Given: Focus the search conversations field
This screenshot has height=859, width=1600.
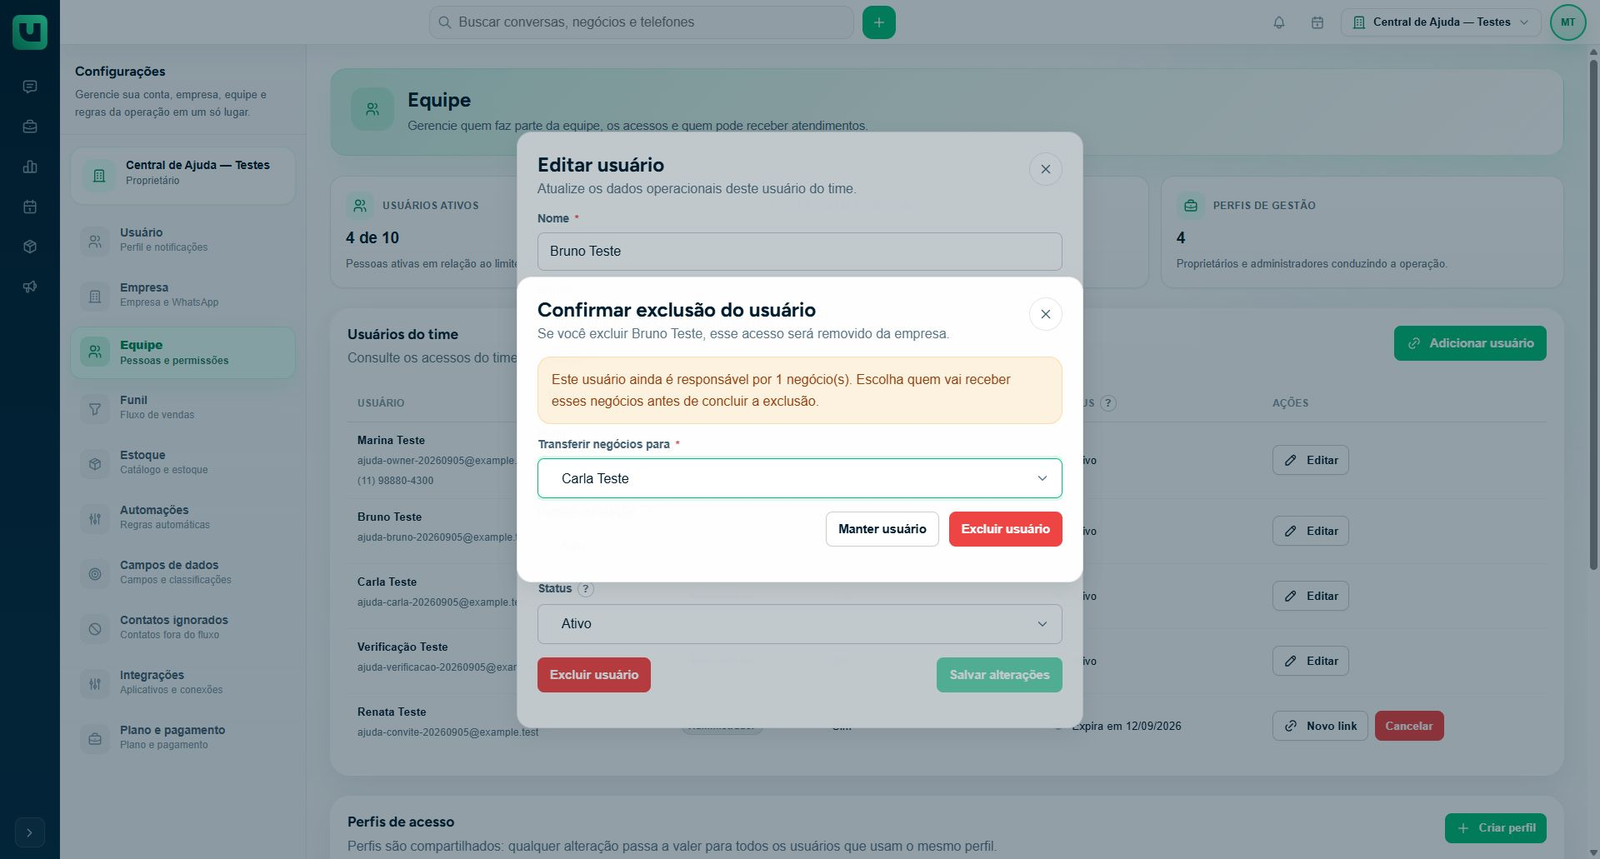Looking at the screenshot, I should [x=641, y=22].
